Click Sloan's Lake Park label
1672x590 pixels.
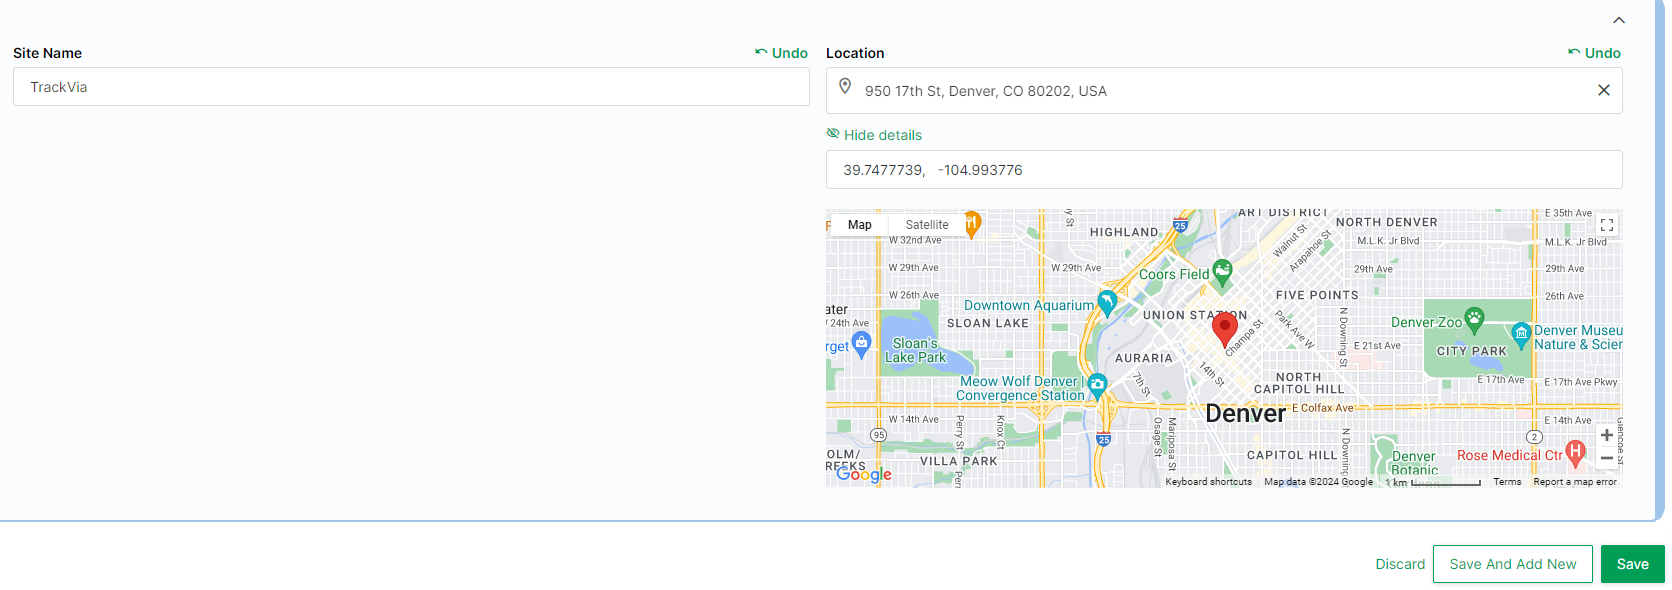(x=915, y=350)
